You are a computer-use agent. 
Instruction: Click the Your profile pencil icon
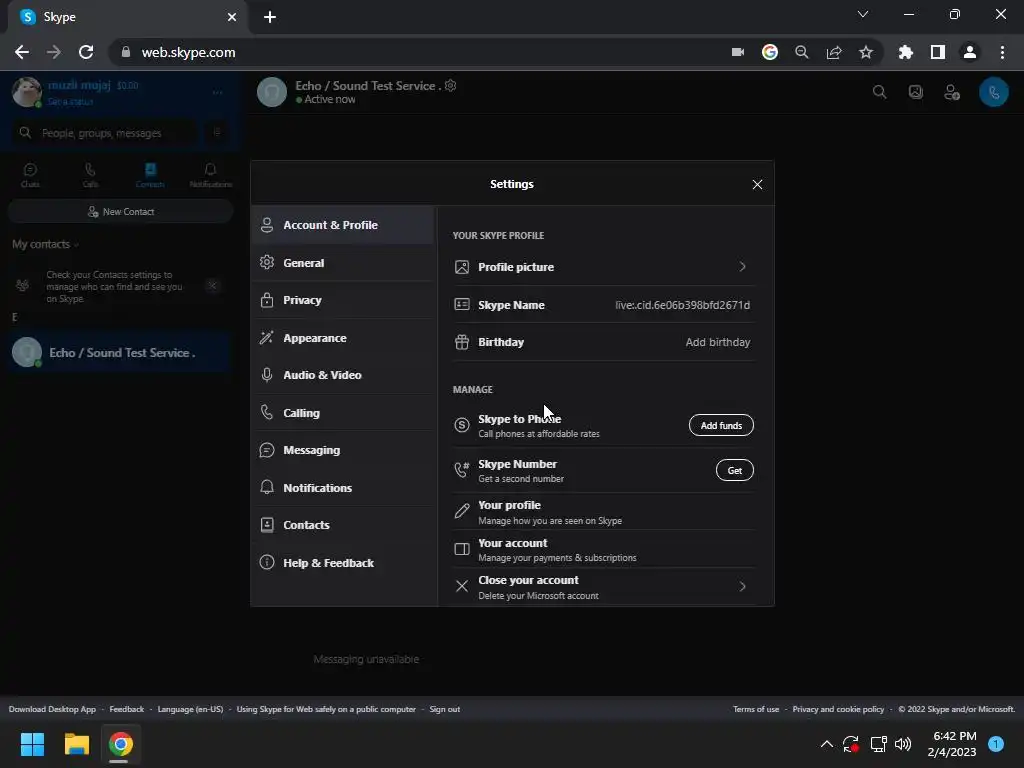coord(462,511)
